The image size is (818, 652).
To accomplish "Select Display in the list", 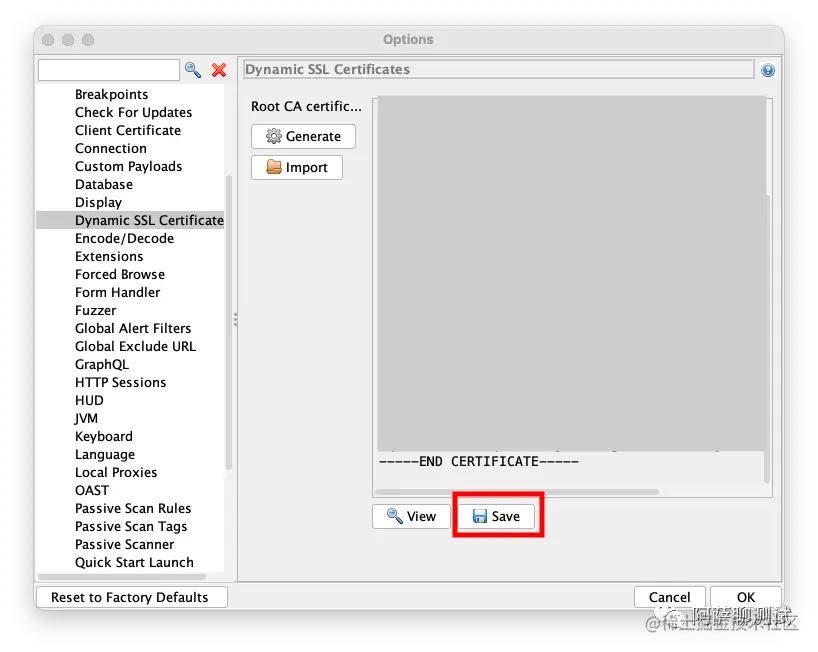I will pos(98,202).
